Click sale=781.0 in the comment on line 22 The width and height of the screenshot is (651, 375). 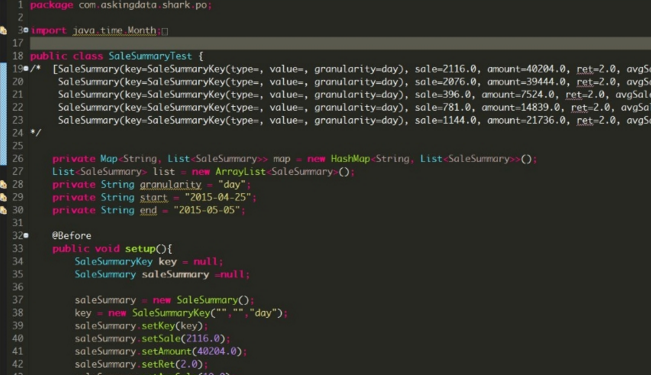(443, 108)
